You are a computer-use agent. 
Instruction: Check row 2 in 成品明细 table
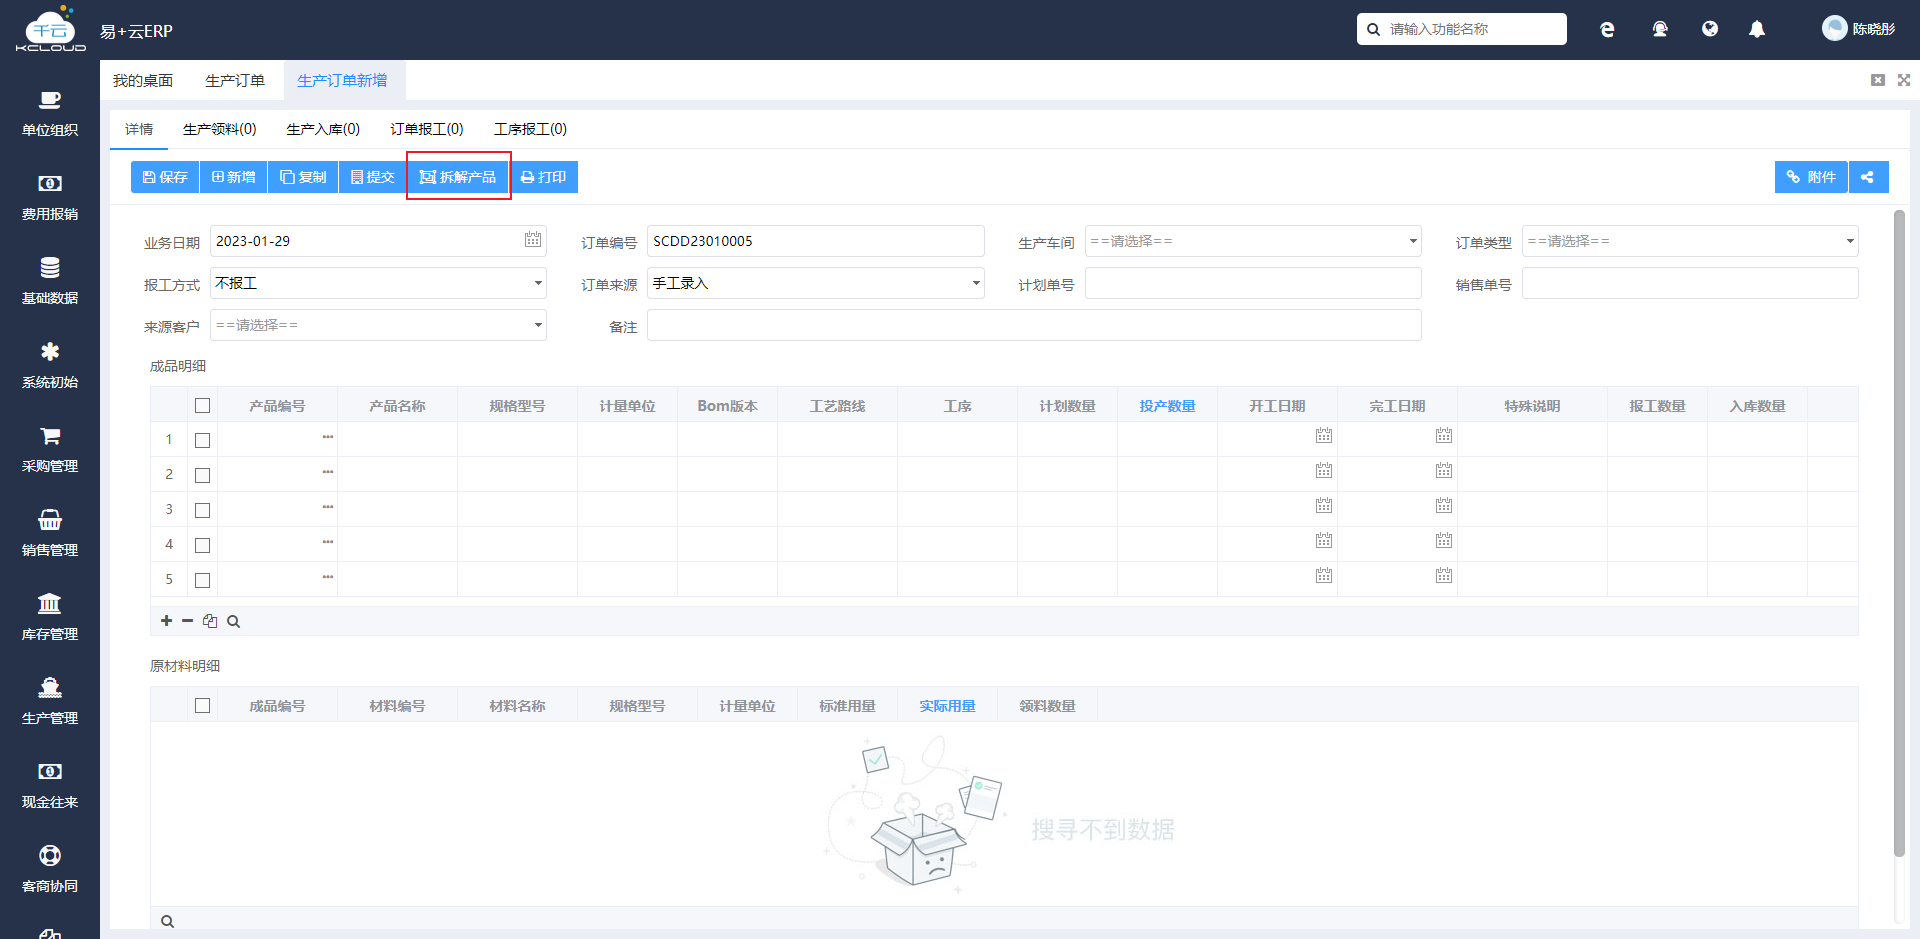(x=202, y=475)
